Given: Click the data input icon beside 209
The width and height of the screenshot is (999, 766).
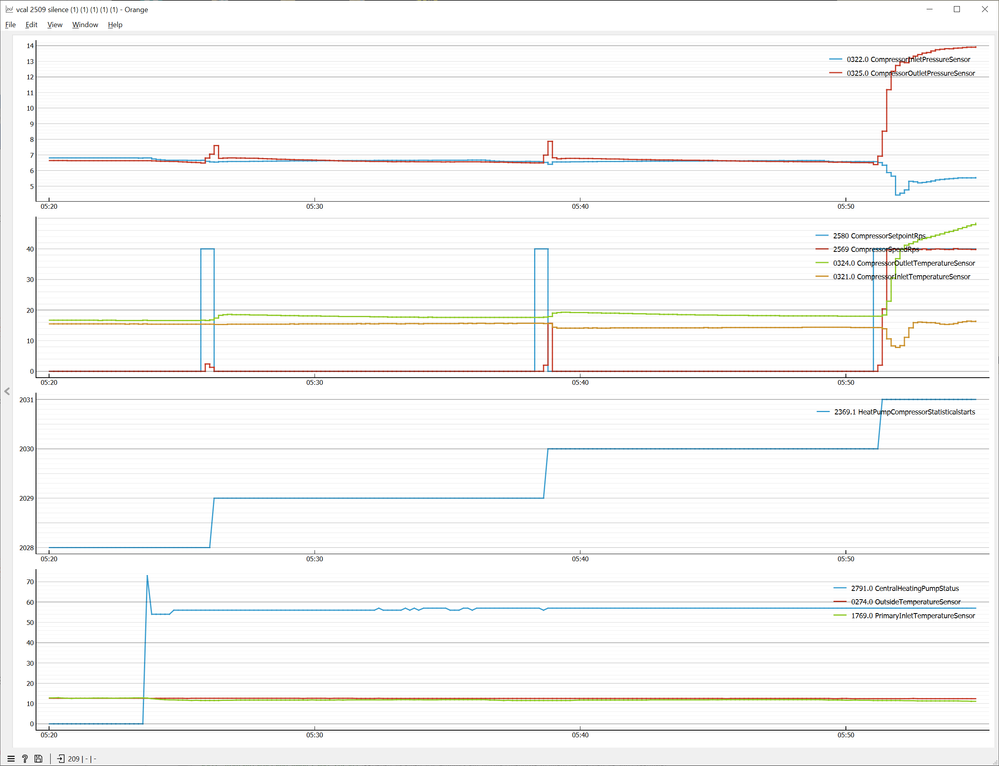Looking at the screenshot, I should click(60, 758).
